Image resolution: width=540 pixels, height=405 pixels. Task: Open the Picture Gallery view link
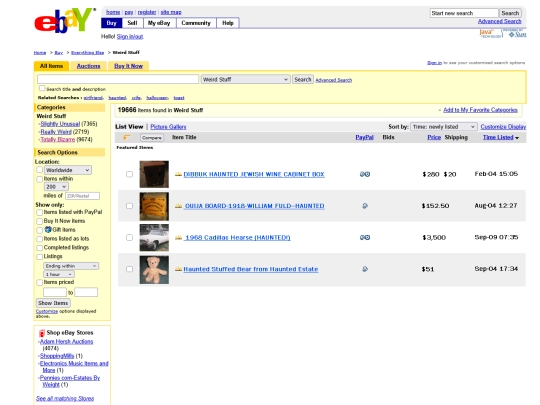pos(168,127)
